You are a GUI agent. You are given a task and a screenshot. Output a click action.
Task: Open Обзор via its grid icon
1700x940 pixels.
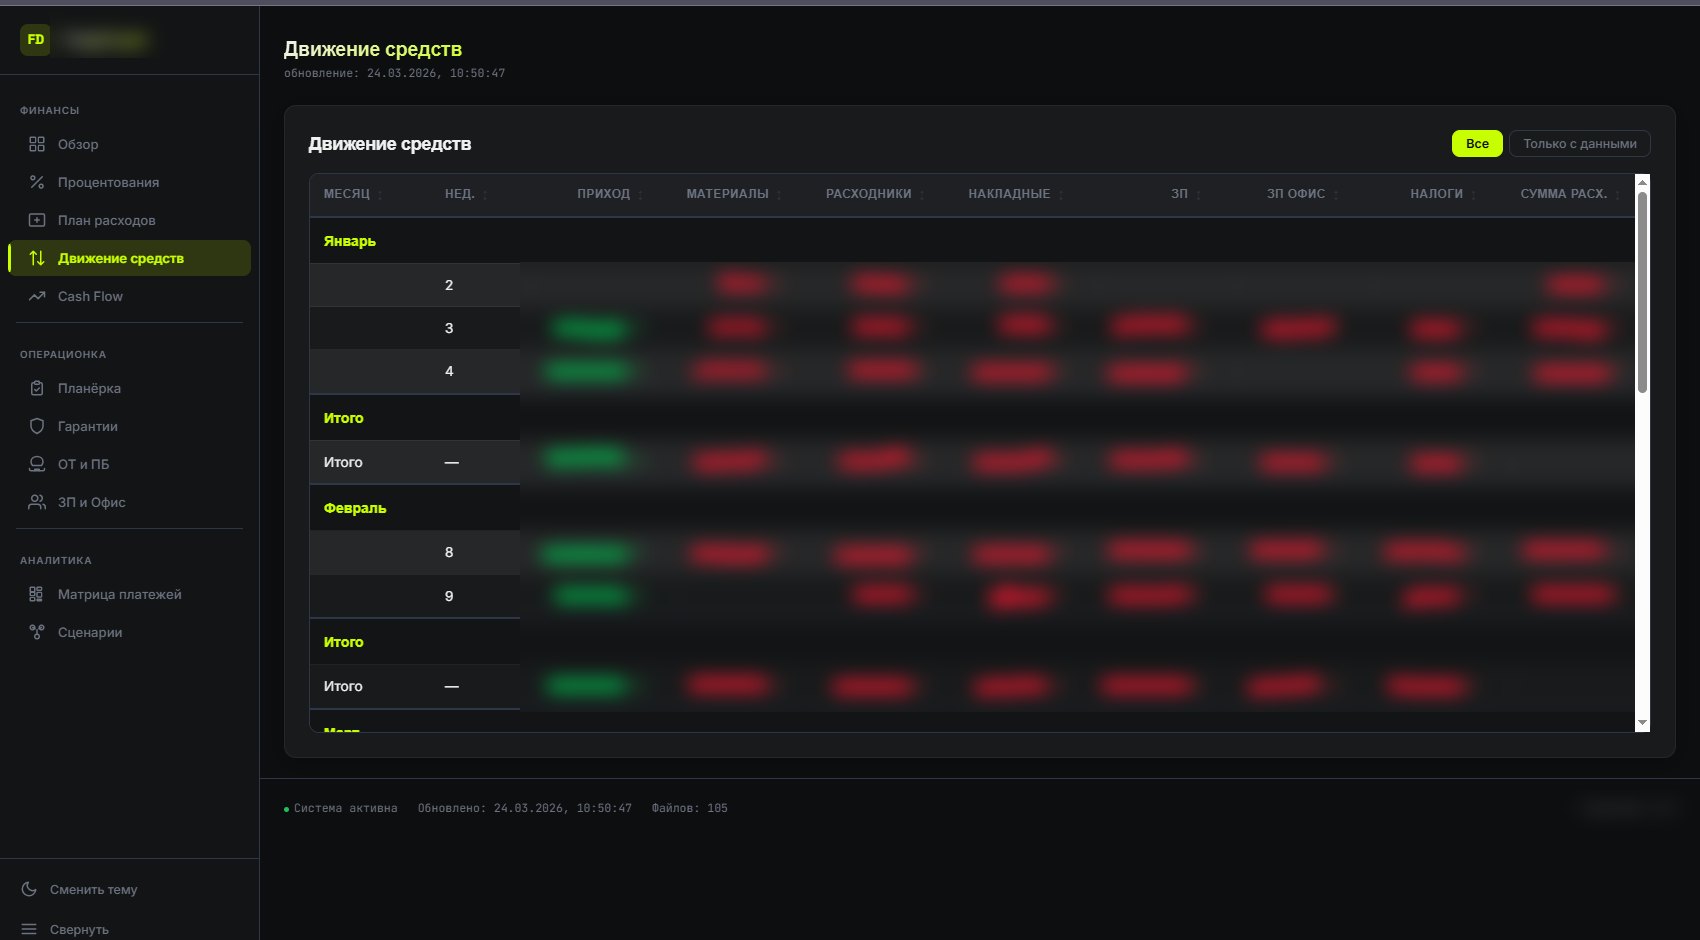(37, 144)
